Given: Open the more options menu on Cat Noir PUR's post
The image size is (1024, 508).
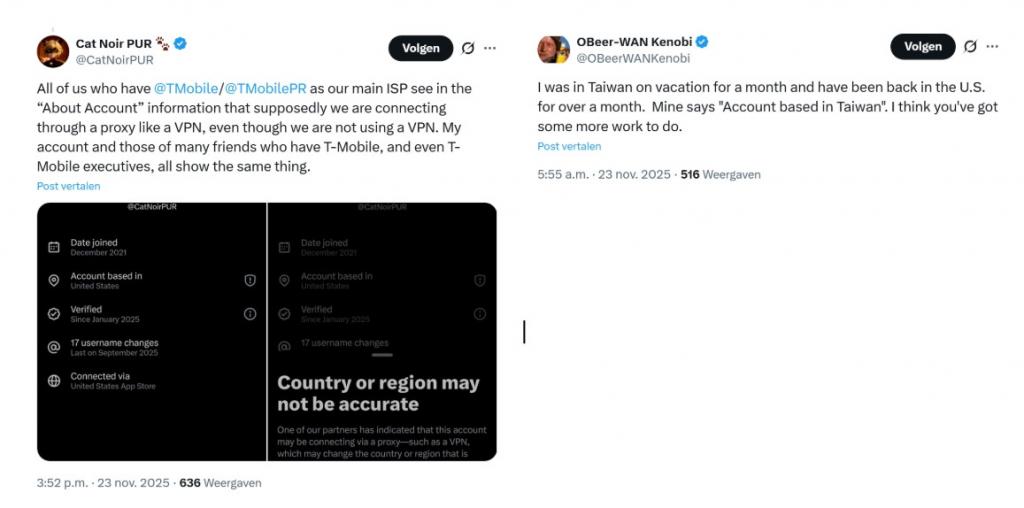Looking at the screenshot, I should (x=490, y=48).
